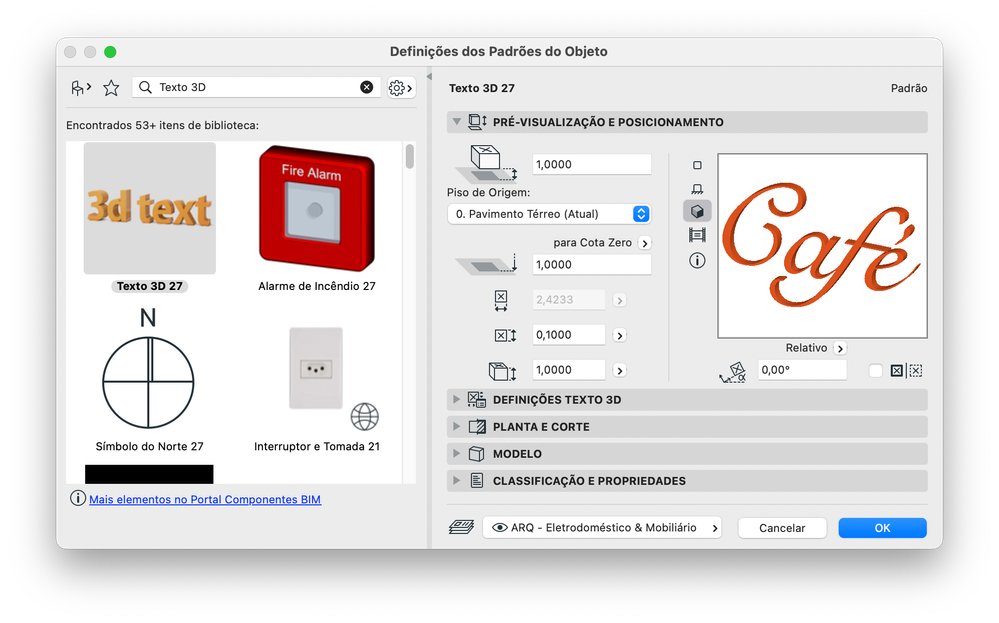Click the object depth dimension icon

(x=505, y=335)
